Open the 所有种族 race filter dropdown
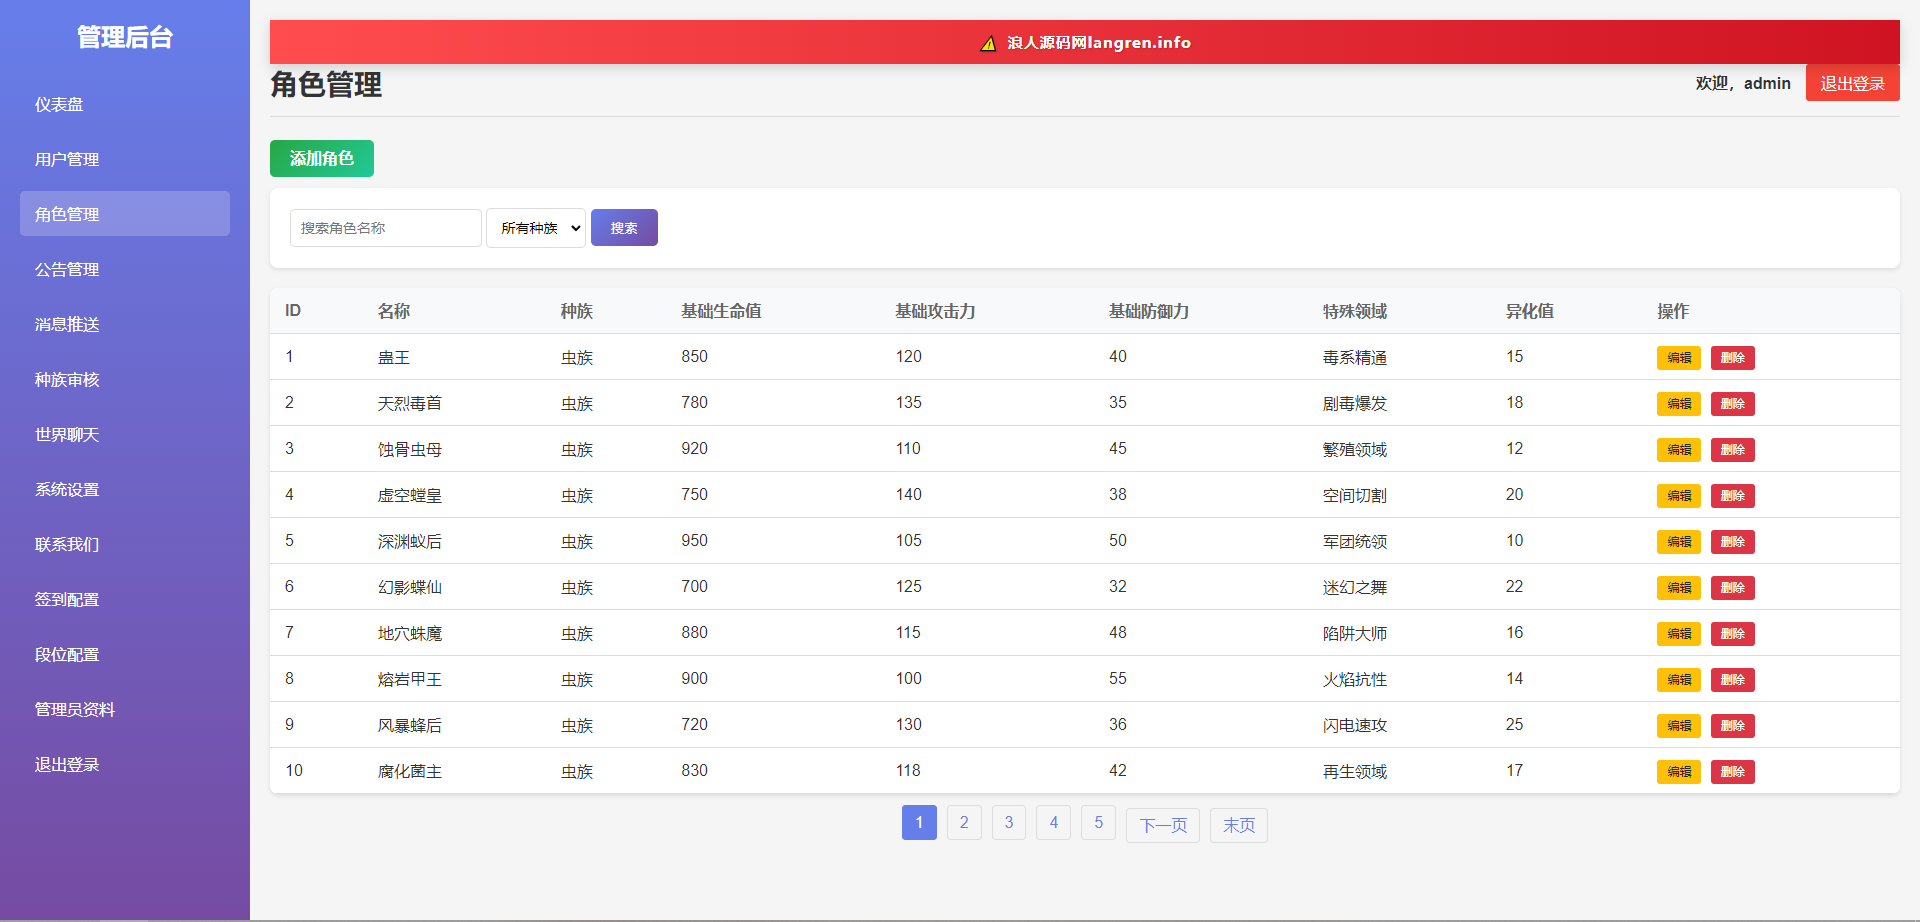Viewport: 1920px width, 922px height. [536, 228]
